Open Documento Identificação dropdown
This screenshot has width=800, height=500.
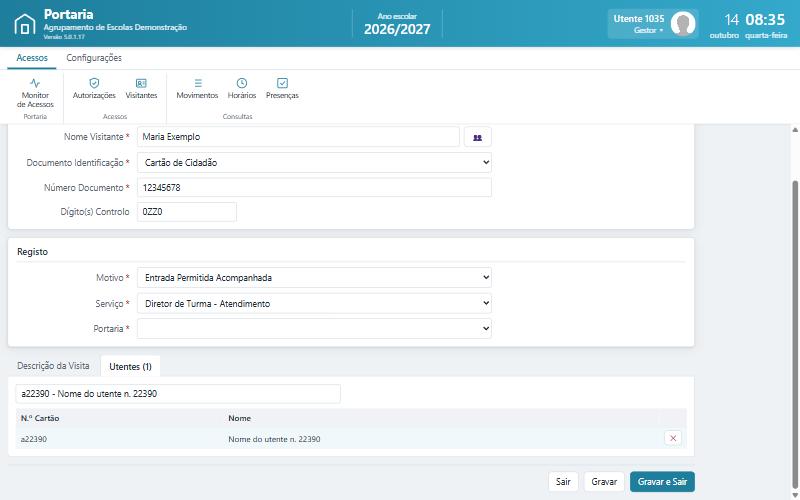(x=314, y=163)
